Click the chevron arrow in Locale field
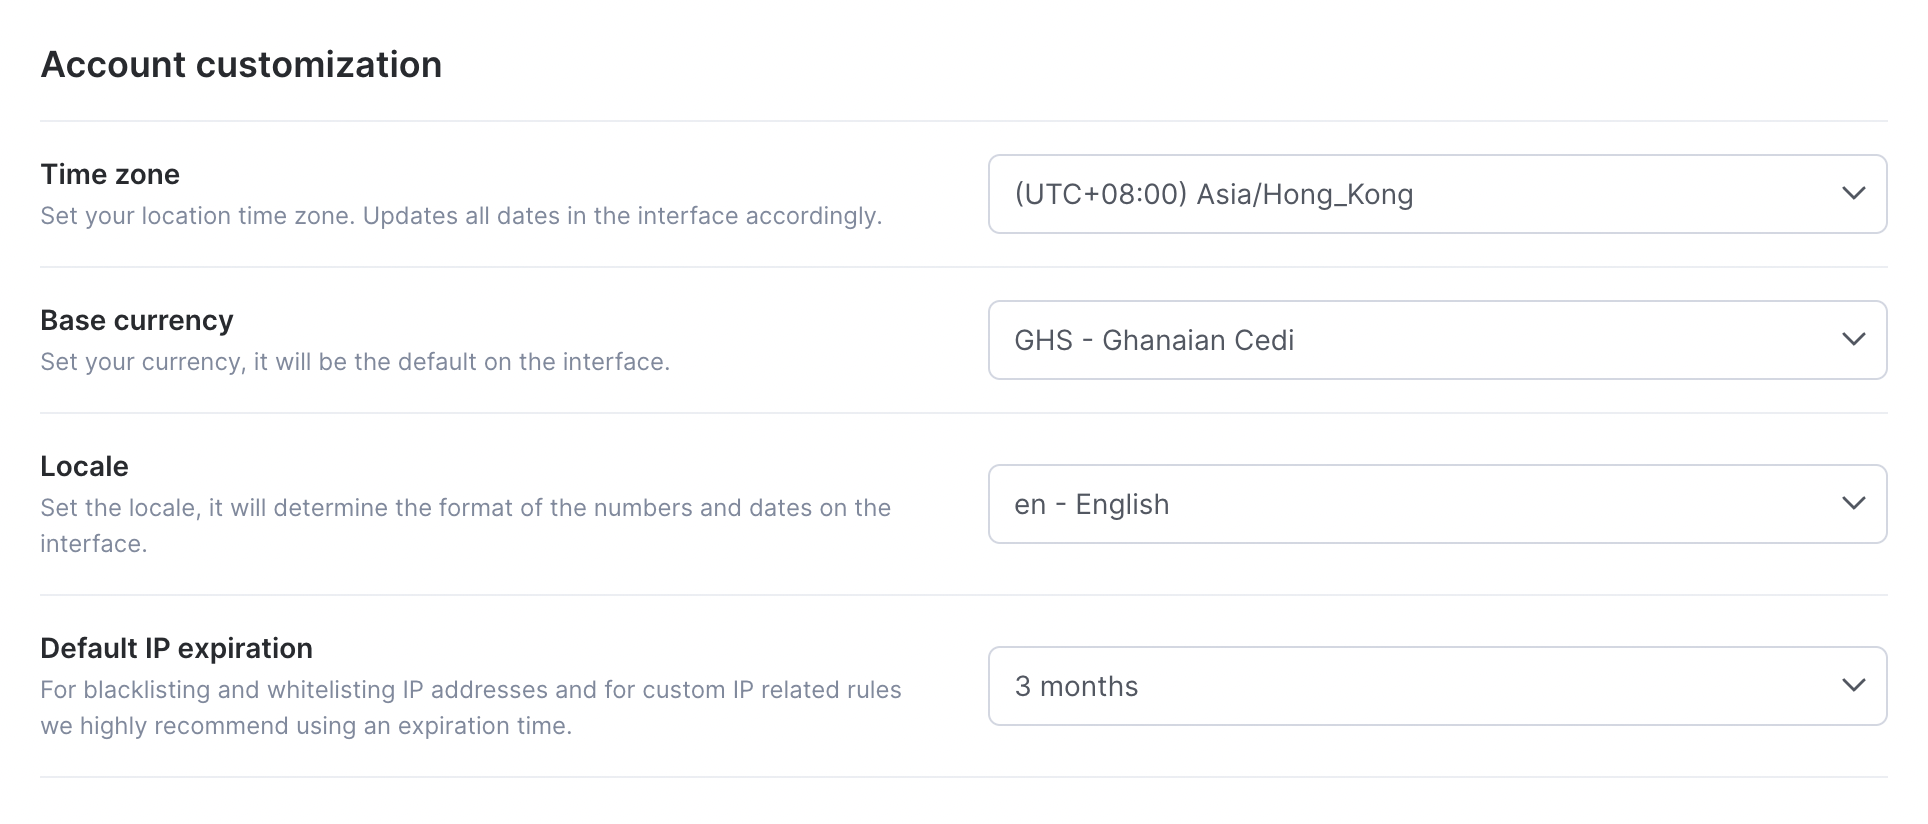The height and width of the screenshot is (824, 1928). [1853, 504]
